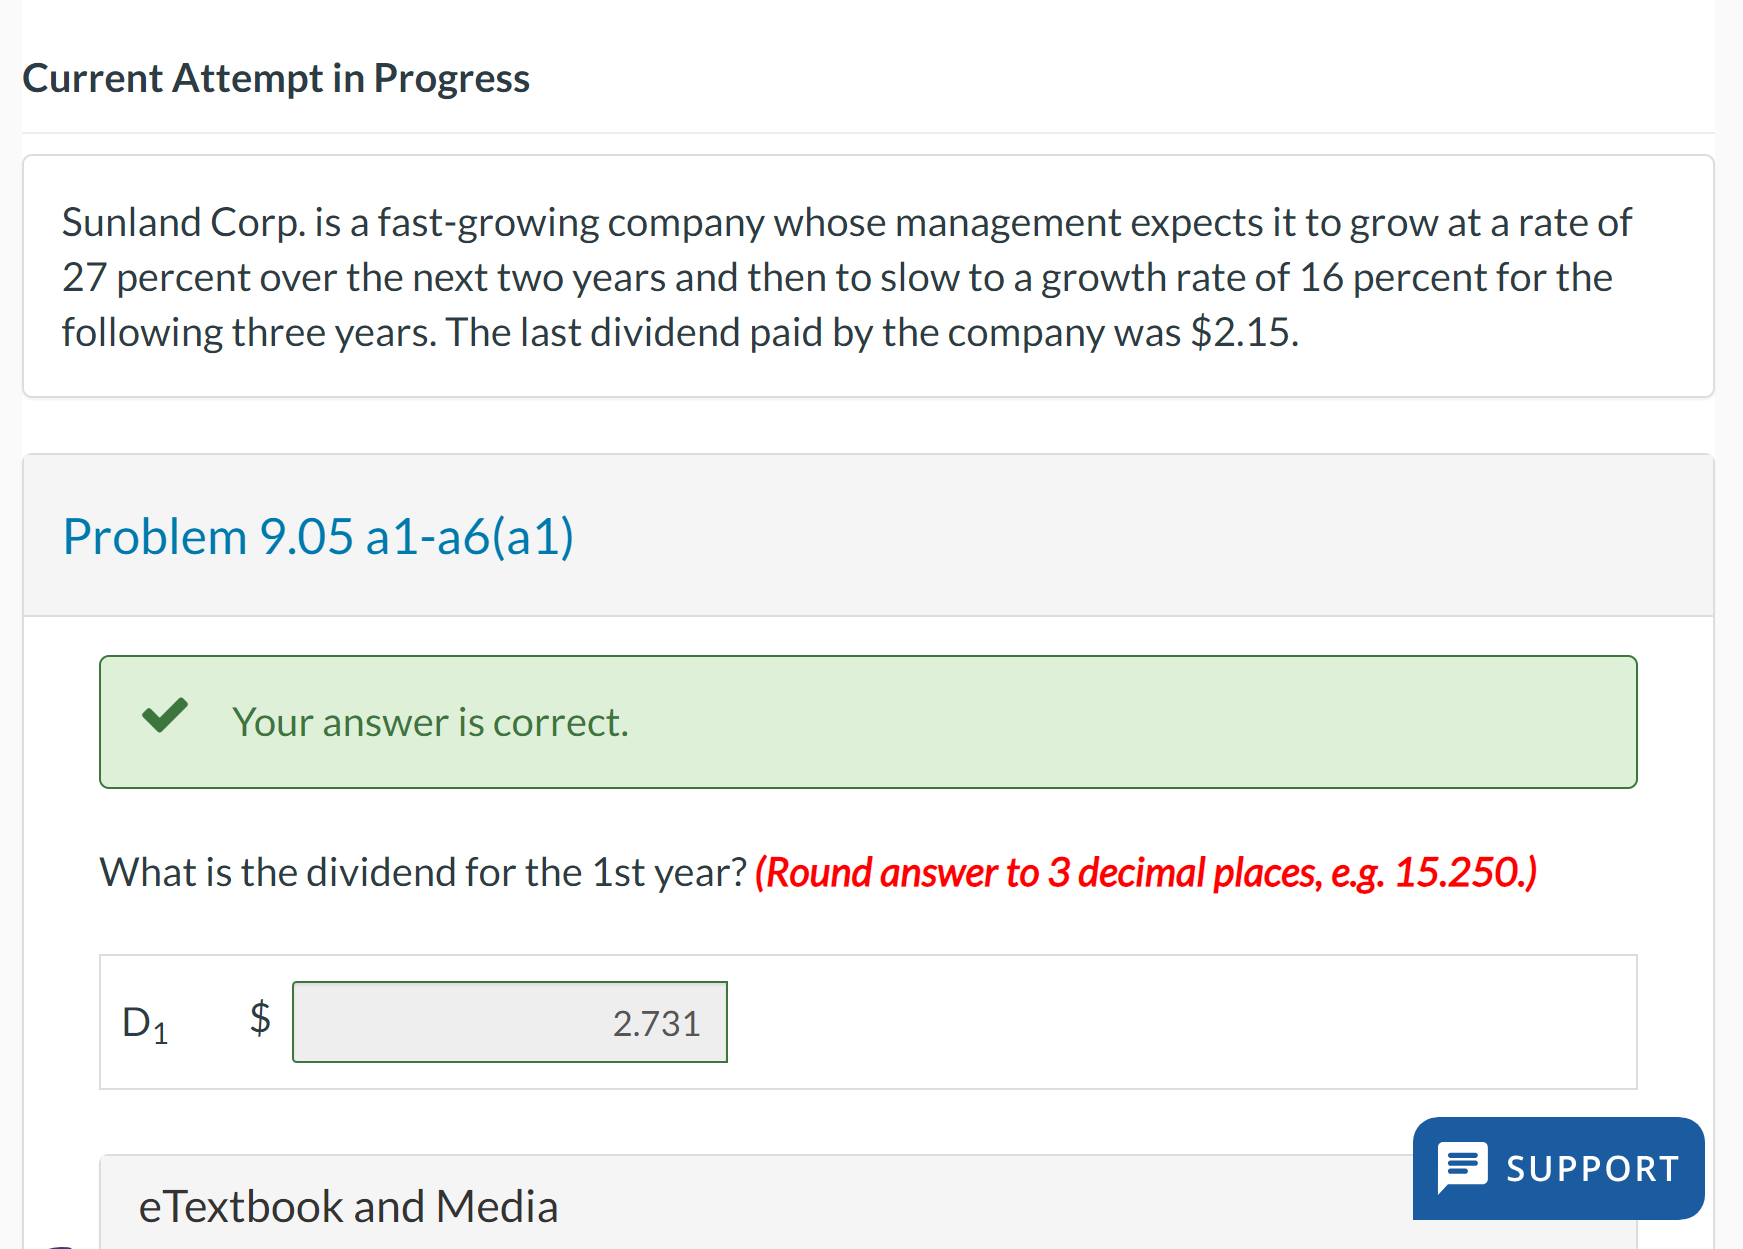Click the dollar sign next to D1
This screenshot has width=1743, height=1249.
click(260, 1020)
